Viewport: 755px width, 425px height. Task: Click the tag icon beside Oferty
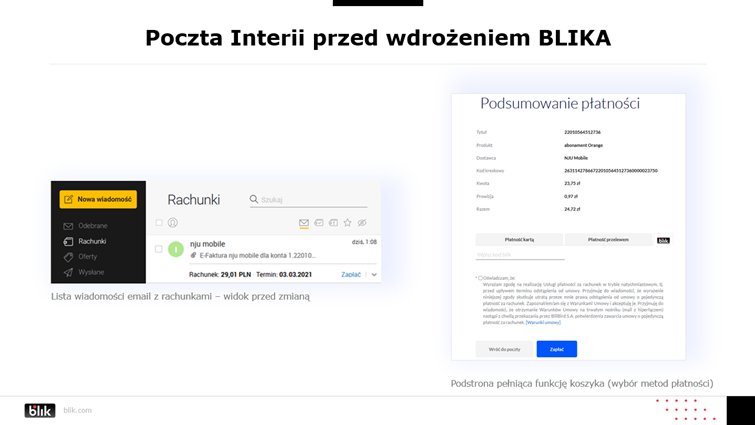click(x=68, y=257)
